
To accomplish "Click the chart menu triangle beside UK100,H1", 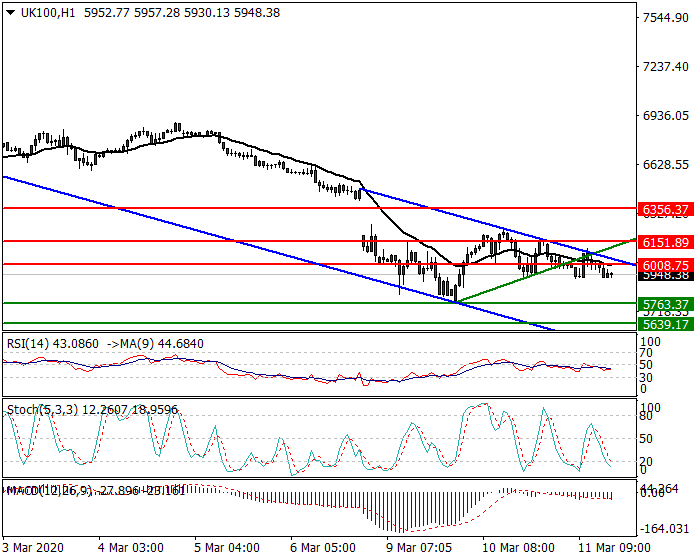I will [10, 13].
